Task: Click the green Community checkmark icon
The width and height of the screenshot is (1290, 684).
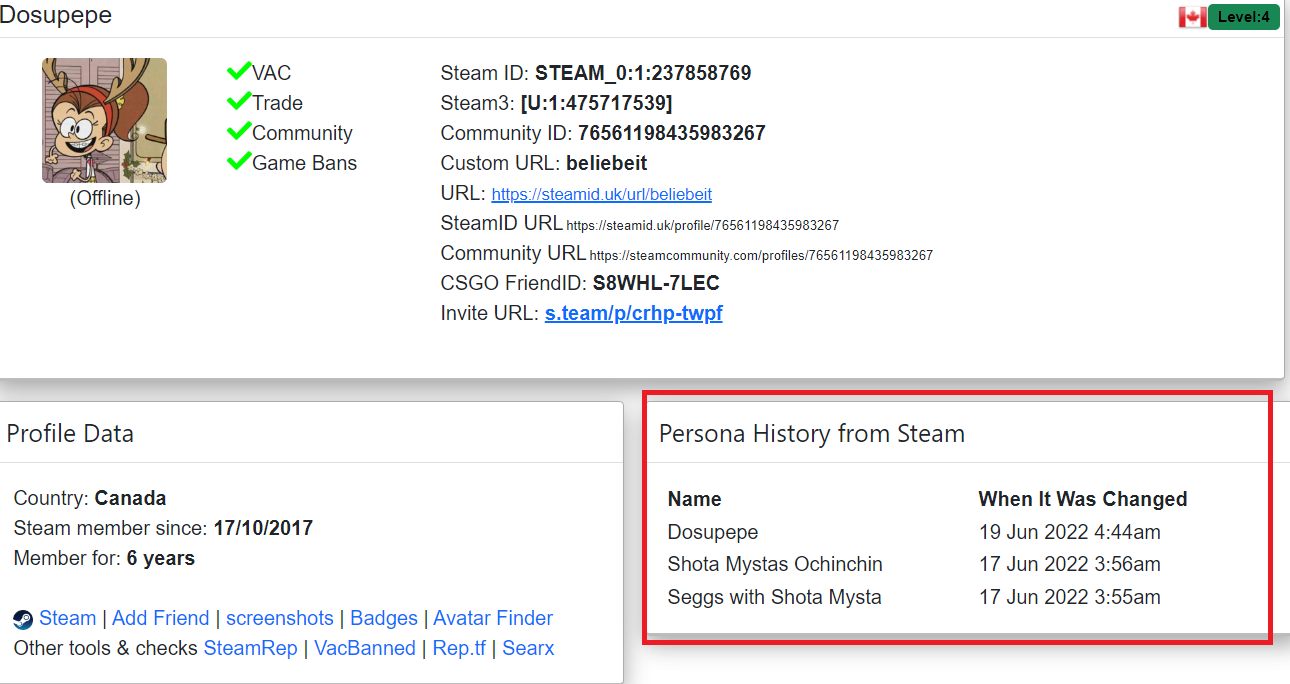Action: 238,131
